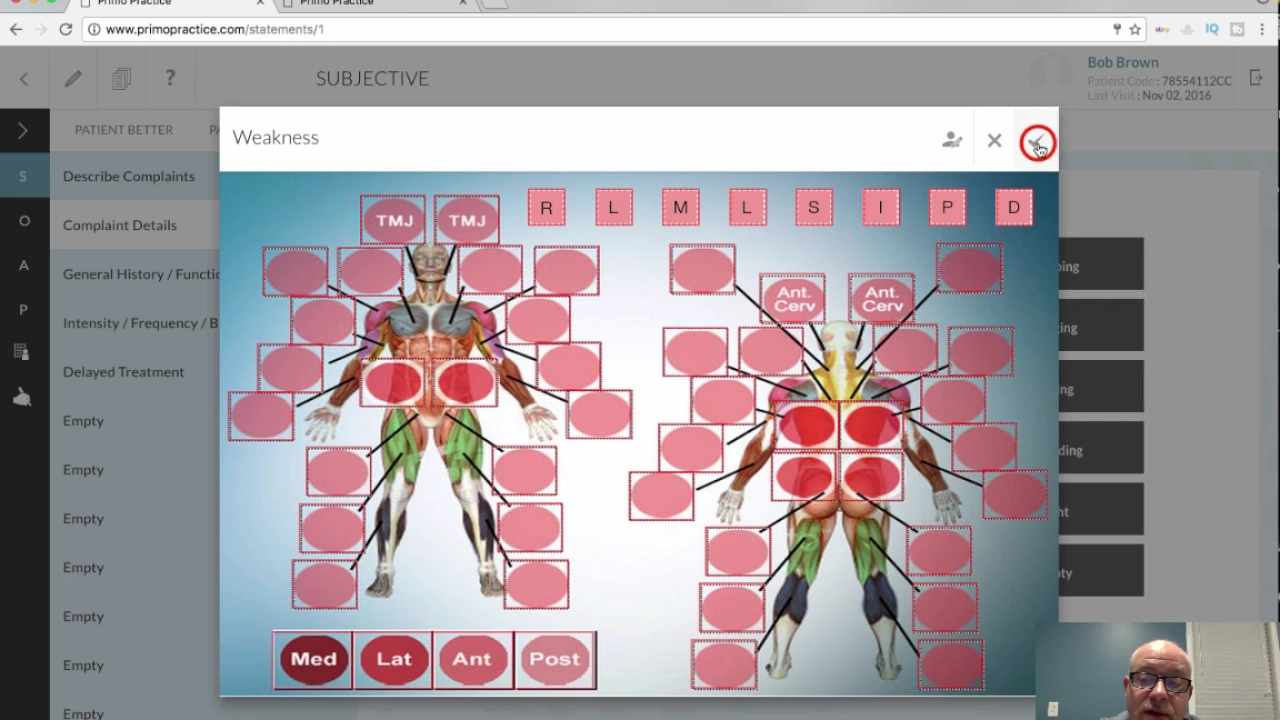Screen dimensions: 1280x720
Task: Reload the page with the browser refresh icon
Action: [x=66, y=29]
